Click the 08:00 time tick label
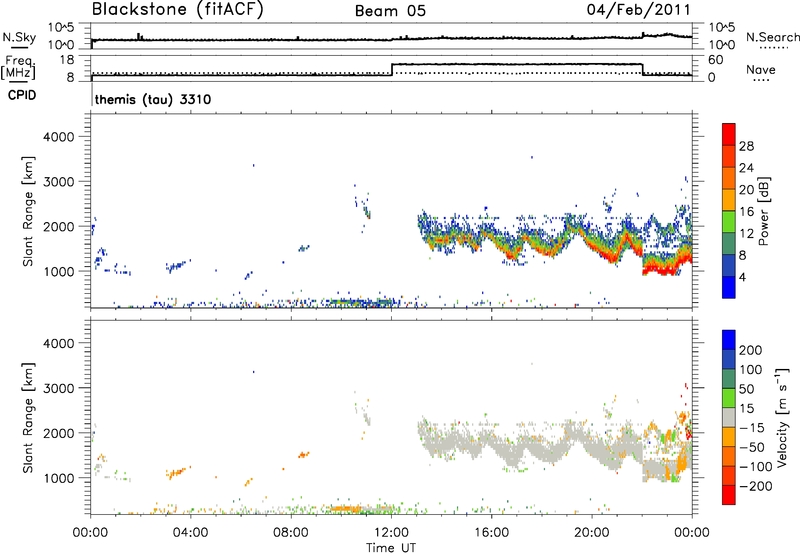Screen dimensions: 800x554 [291, 533]
